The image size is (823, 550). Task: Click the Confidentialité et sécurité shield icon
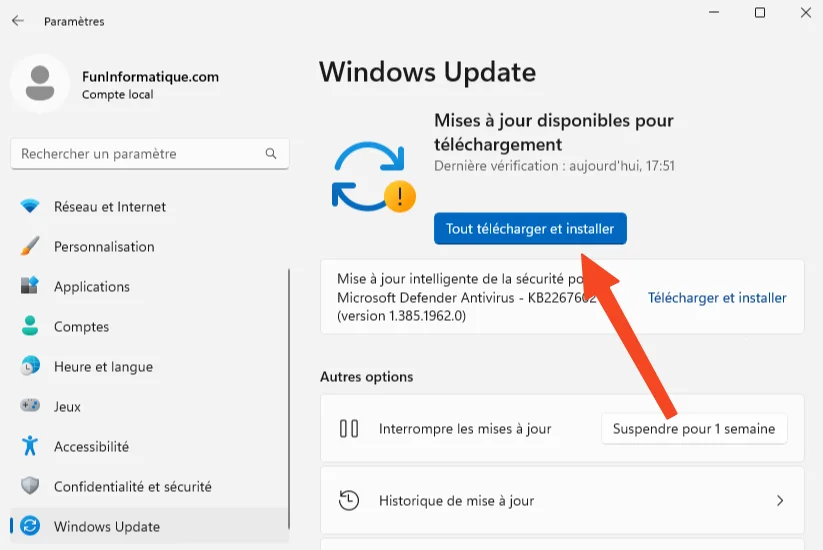coord(30,486)
